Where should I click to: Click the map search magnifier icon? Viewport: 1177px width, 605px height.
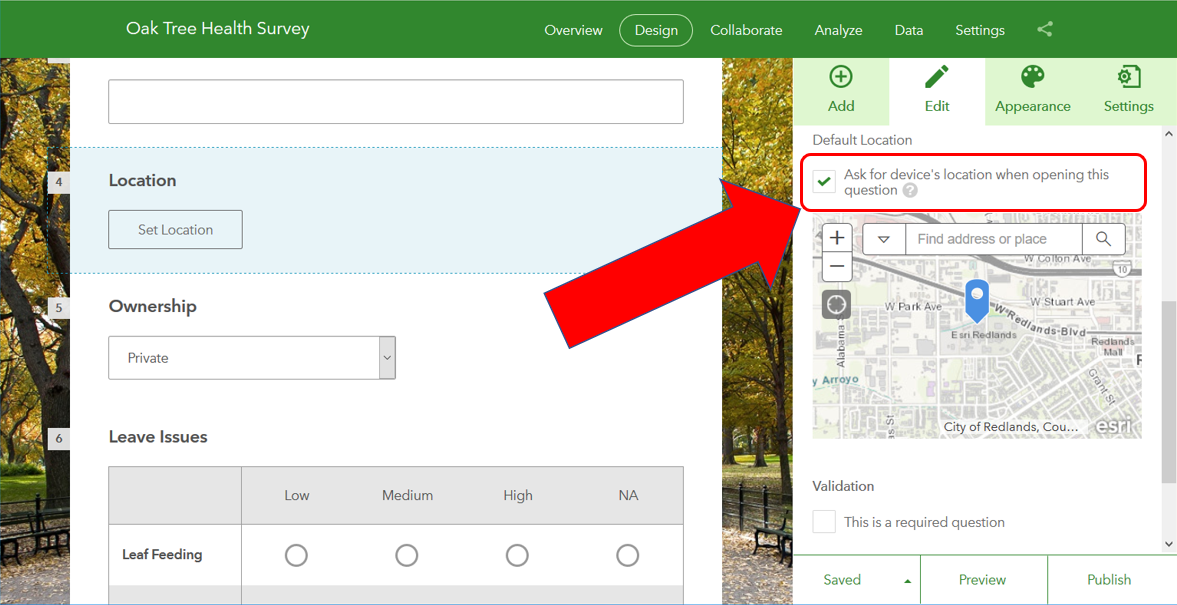click(1103, 239)
